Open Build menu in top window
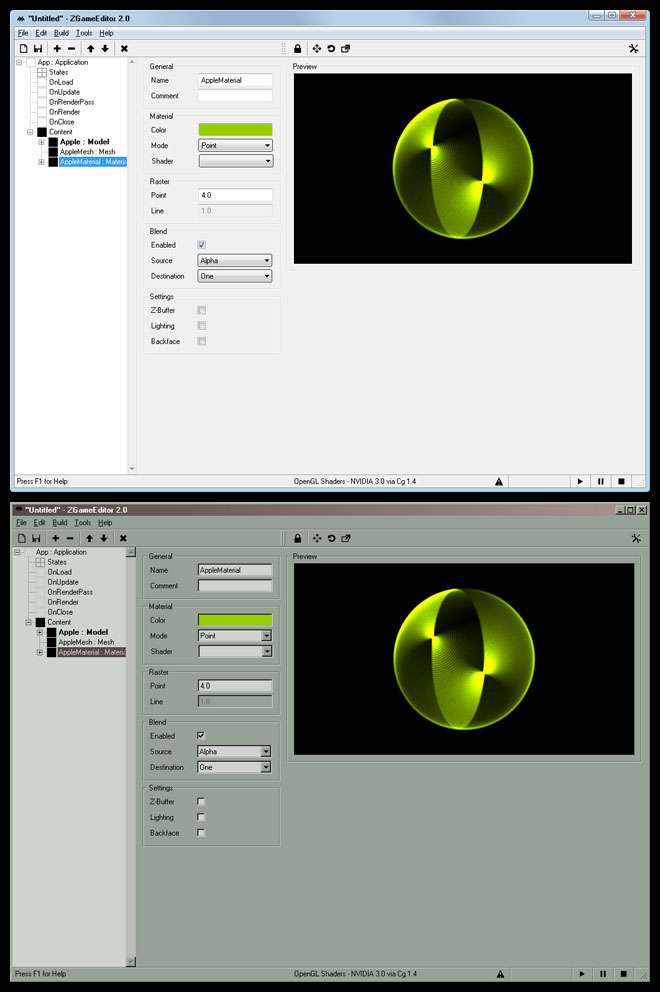The image size is (660, 992). tap(61, 33)
